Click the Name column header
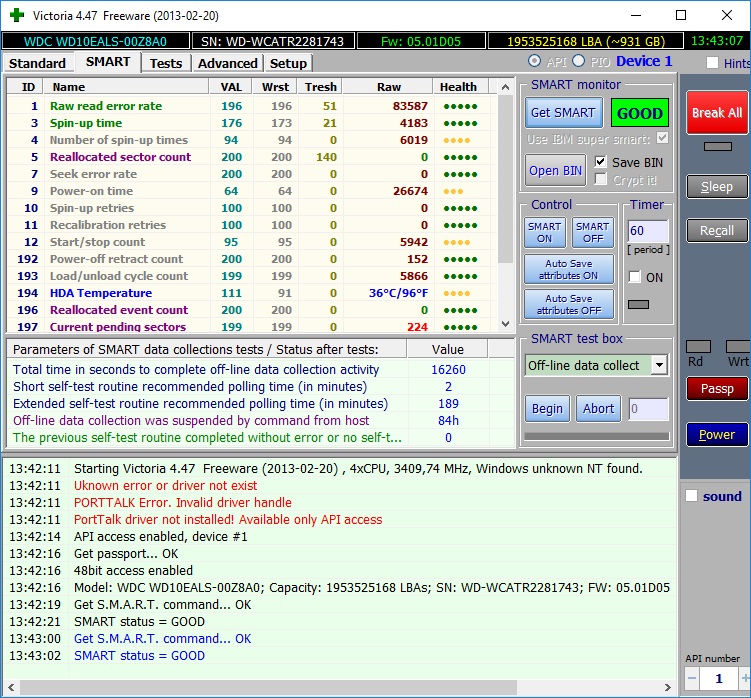The height and width of the screenshot is (698, 751). point(126,87)
